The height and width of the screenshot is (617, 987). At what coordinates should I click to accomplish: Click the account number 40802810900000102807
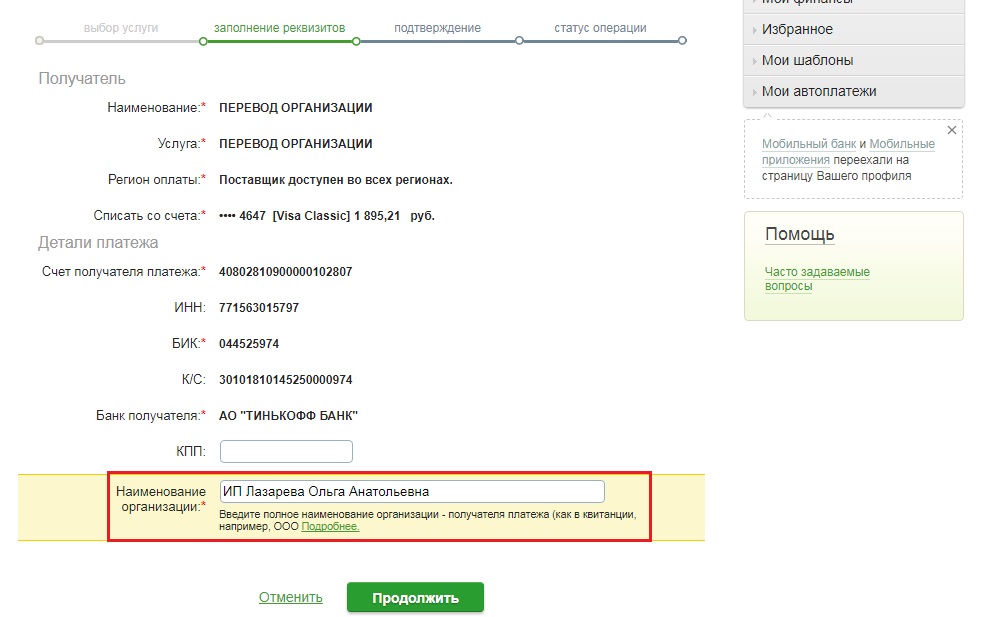click(x=286, y=272)
